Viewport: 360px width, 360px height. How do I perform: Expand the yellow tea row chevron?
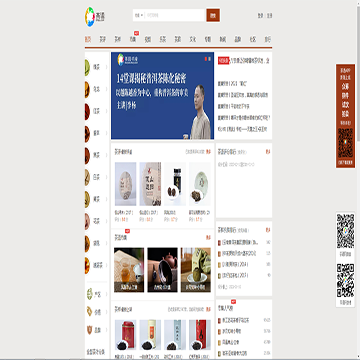(106, 199)
